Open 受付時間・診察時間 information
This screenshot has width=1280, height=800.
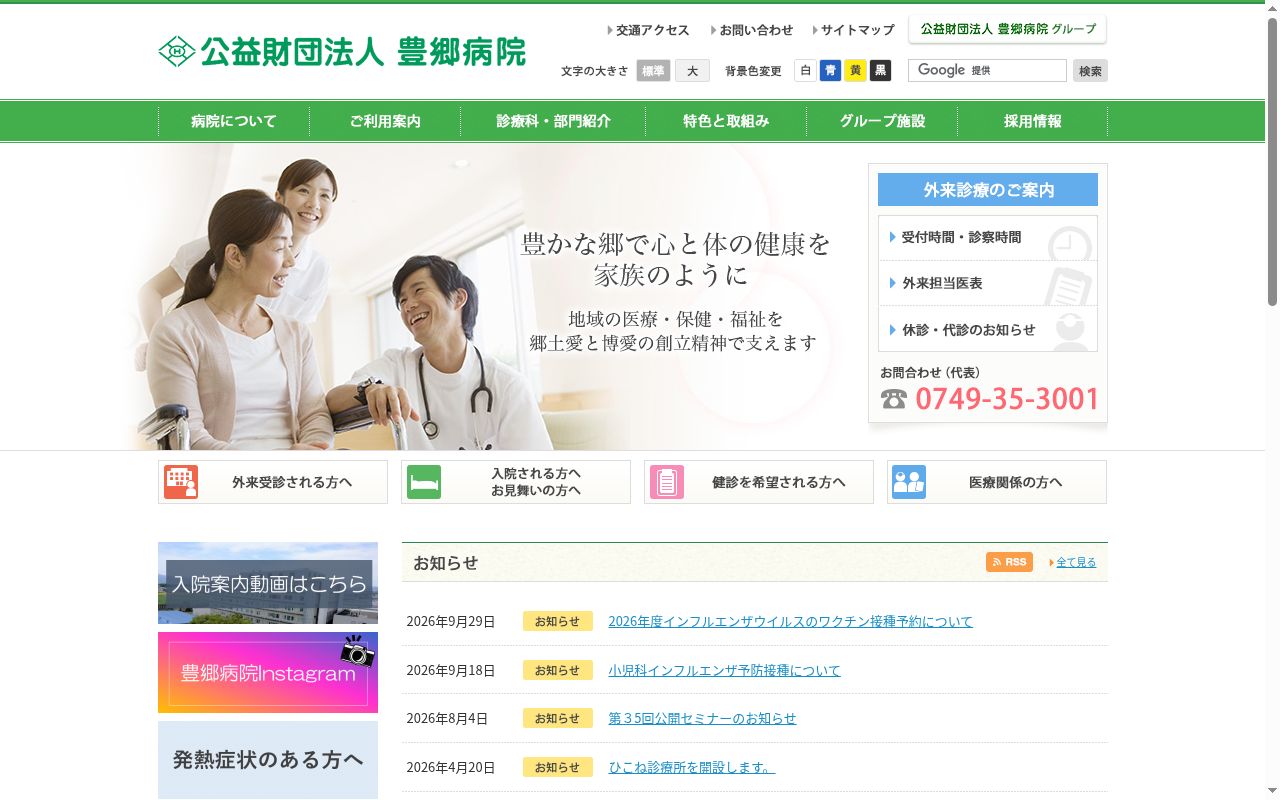988,238
